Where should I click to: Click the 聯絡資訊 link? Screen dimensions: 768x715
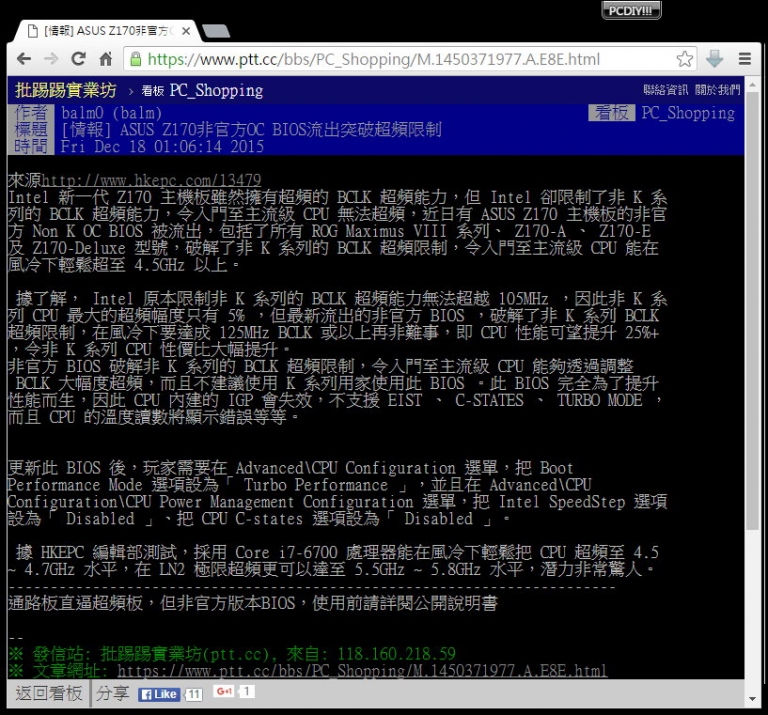coord(665,90)
